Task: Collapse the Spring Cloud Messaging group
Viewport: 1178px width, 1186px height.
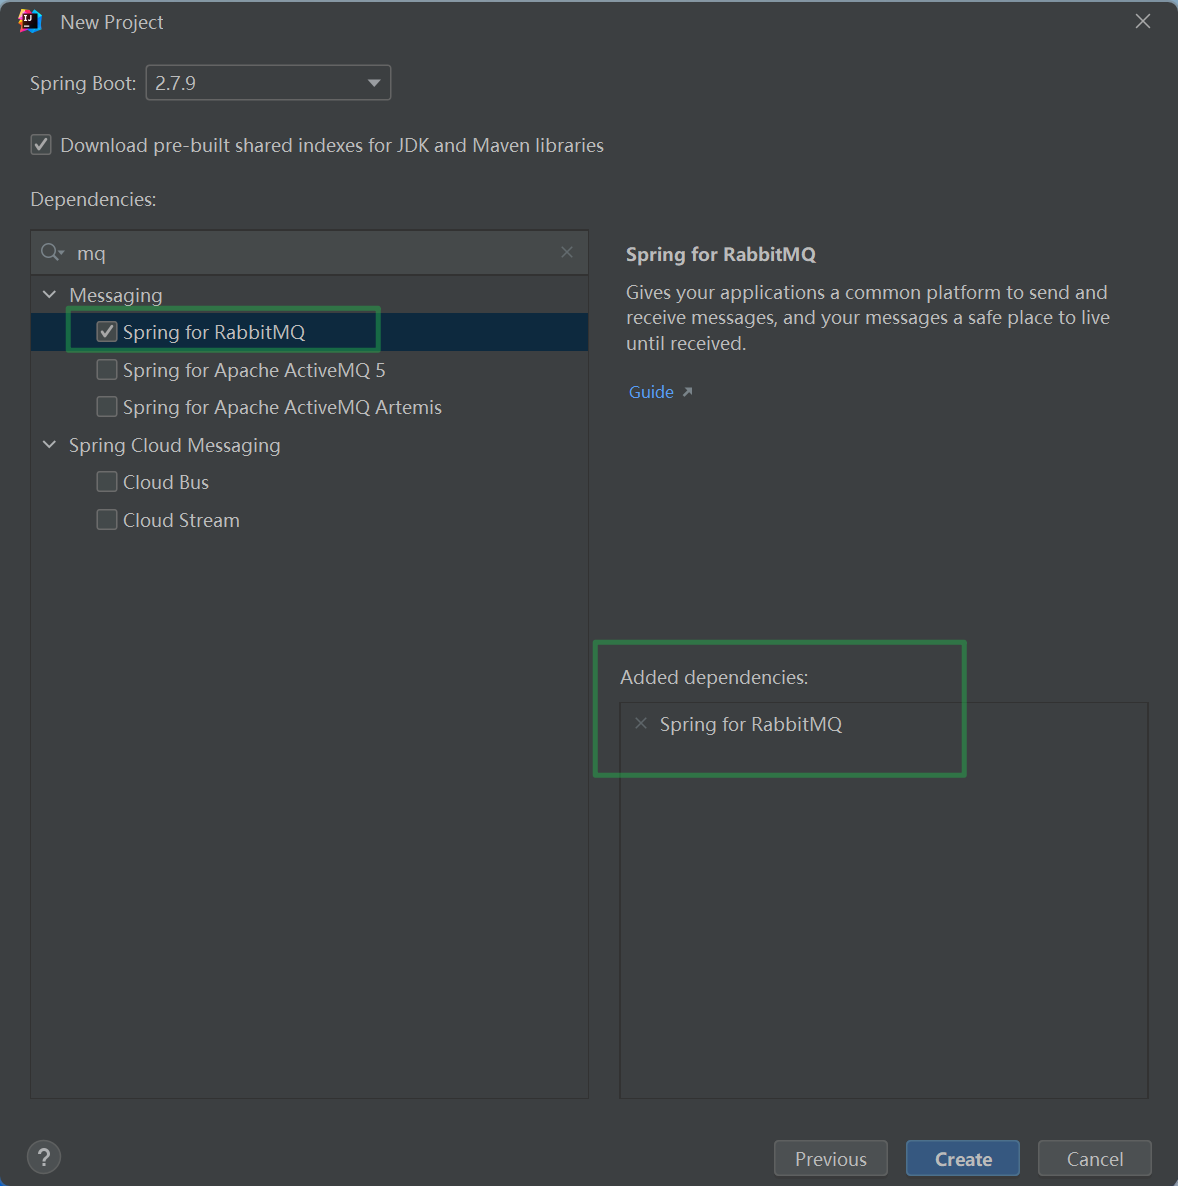Action: (x=49, y=445)
